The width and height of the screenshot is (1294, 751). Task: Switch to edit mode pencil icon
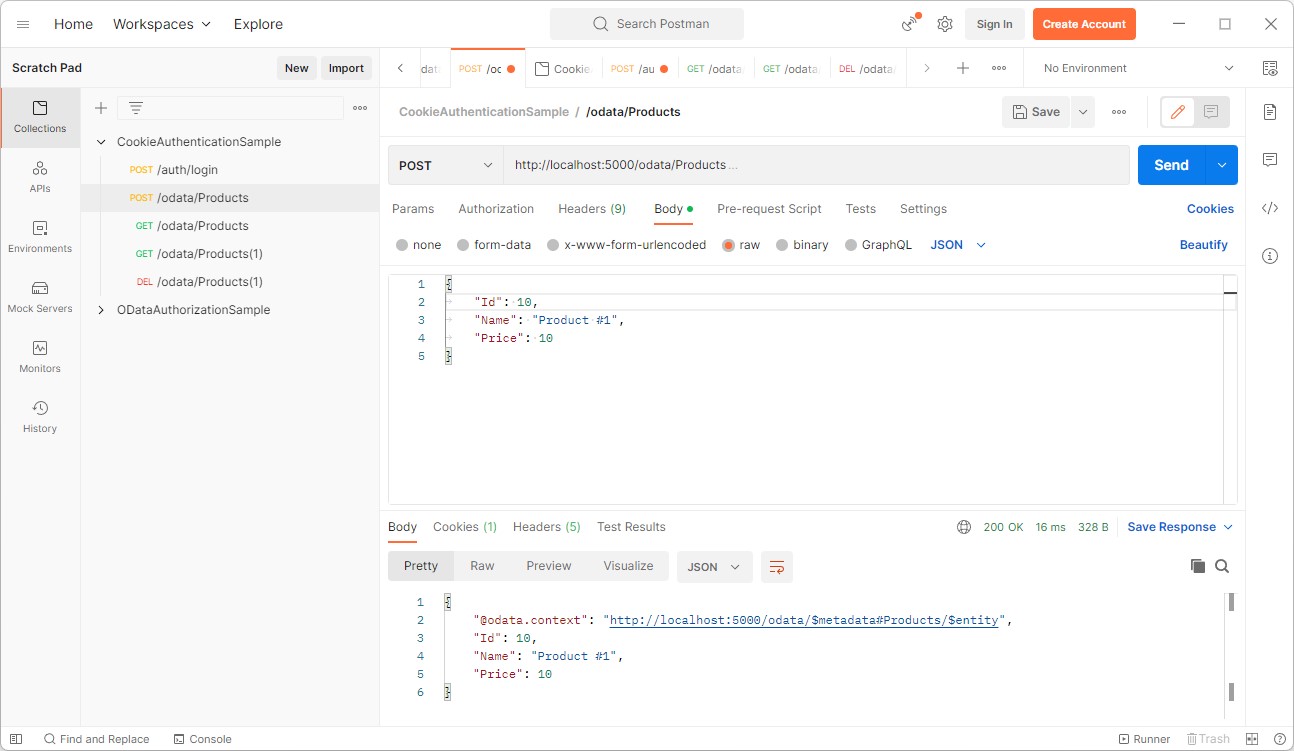(1178, 112)
